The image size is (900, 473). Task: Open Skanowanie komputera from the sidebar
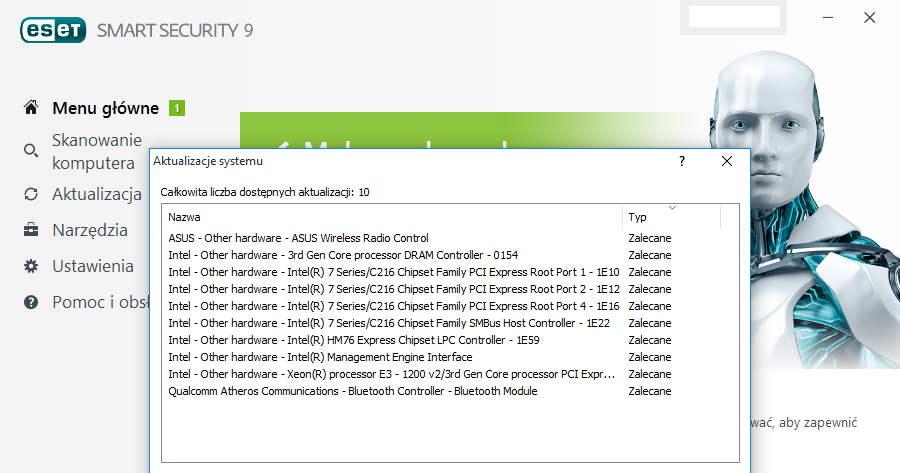(96, 152)
